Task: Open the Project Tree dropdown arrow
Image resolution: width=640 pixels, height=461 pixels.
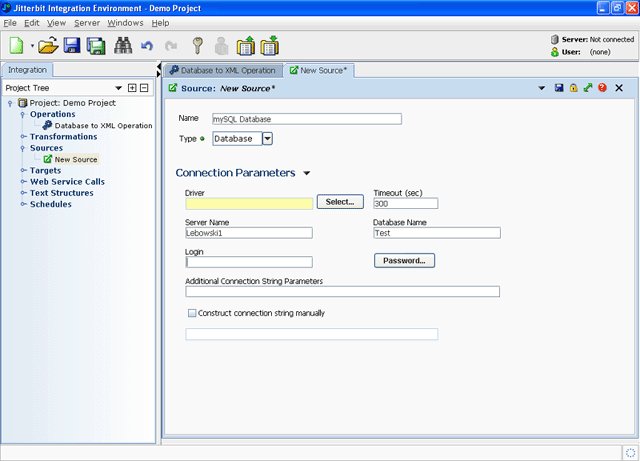Action: (119, 88)
